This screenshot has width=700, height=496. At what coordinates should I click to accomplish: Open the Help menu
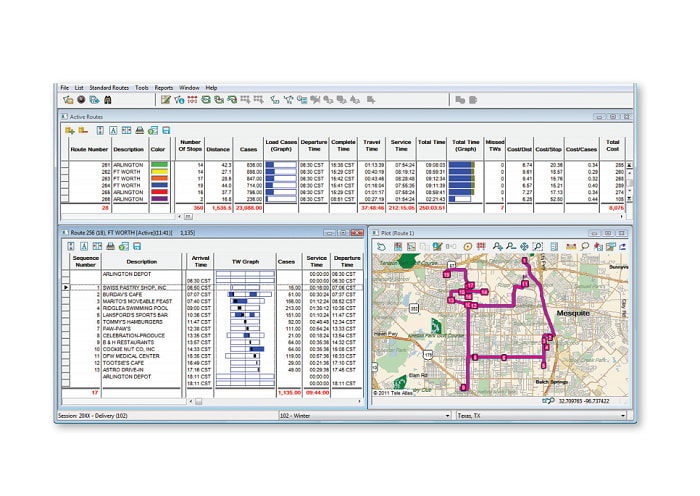click(x=211, y=88)
